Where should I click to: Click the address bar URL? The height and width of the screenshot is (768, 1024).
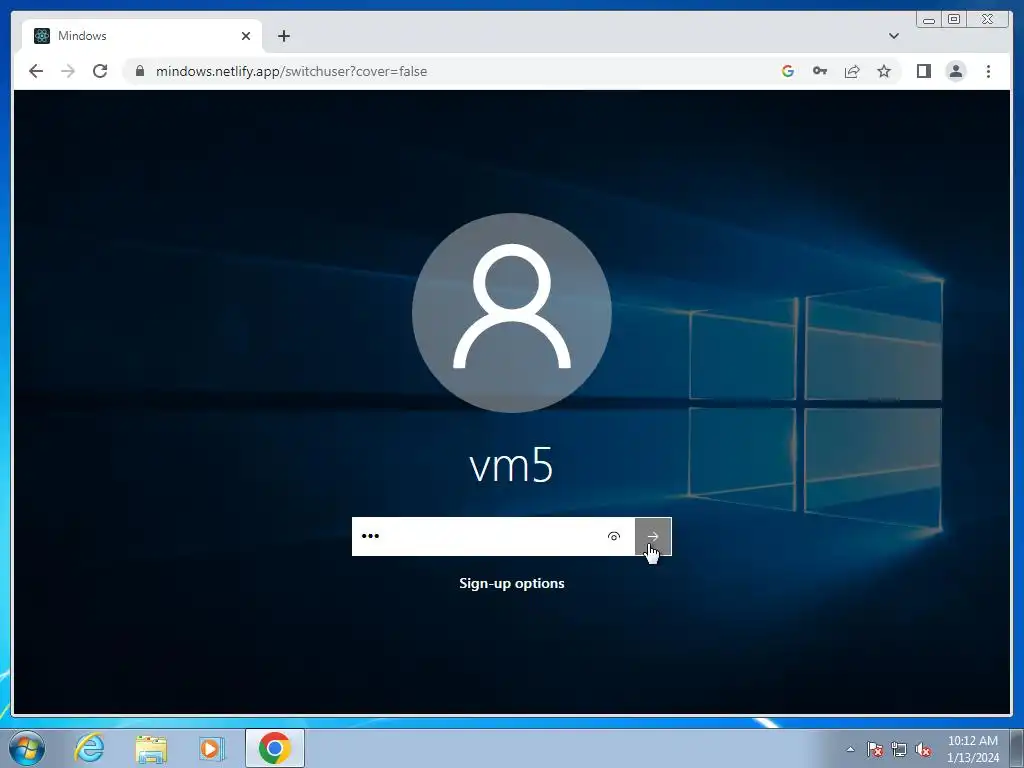coord(291,71)
